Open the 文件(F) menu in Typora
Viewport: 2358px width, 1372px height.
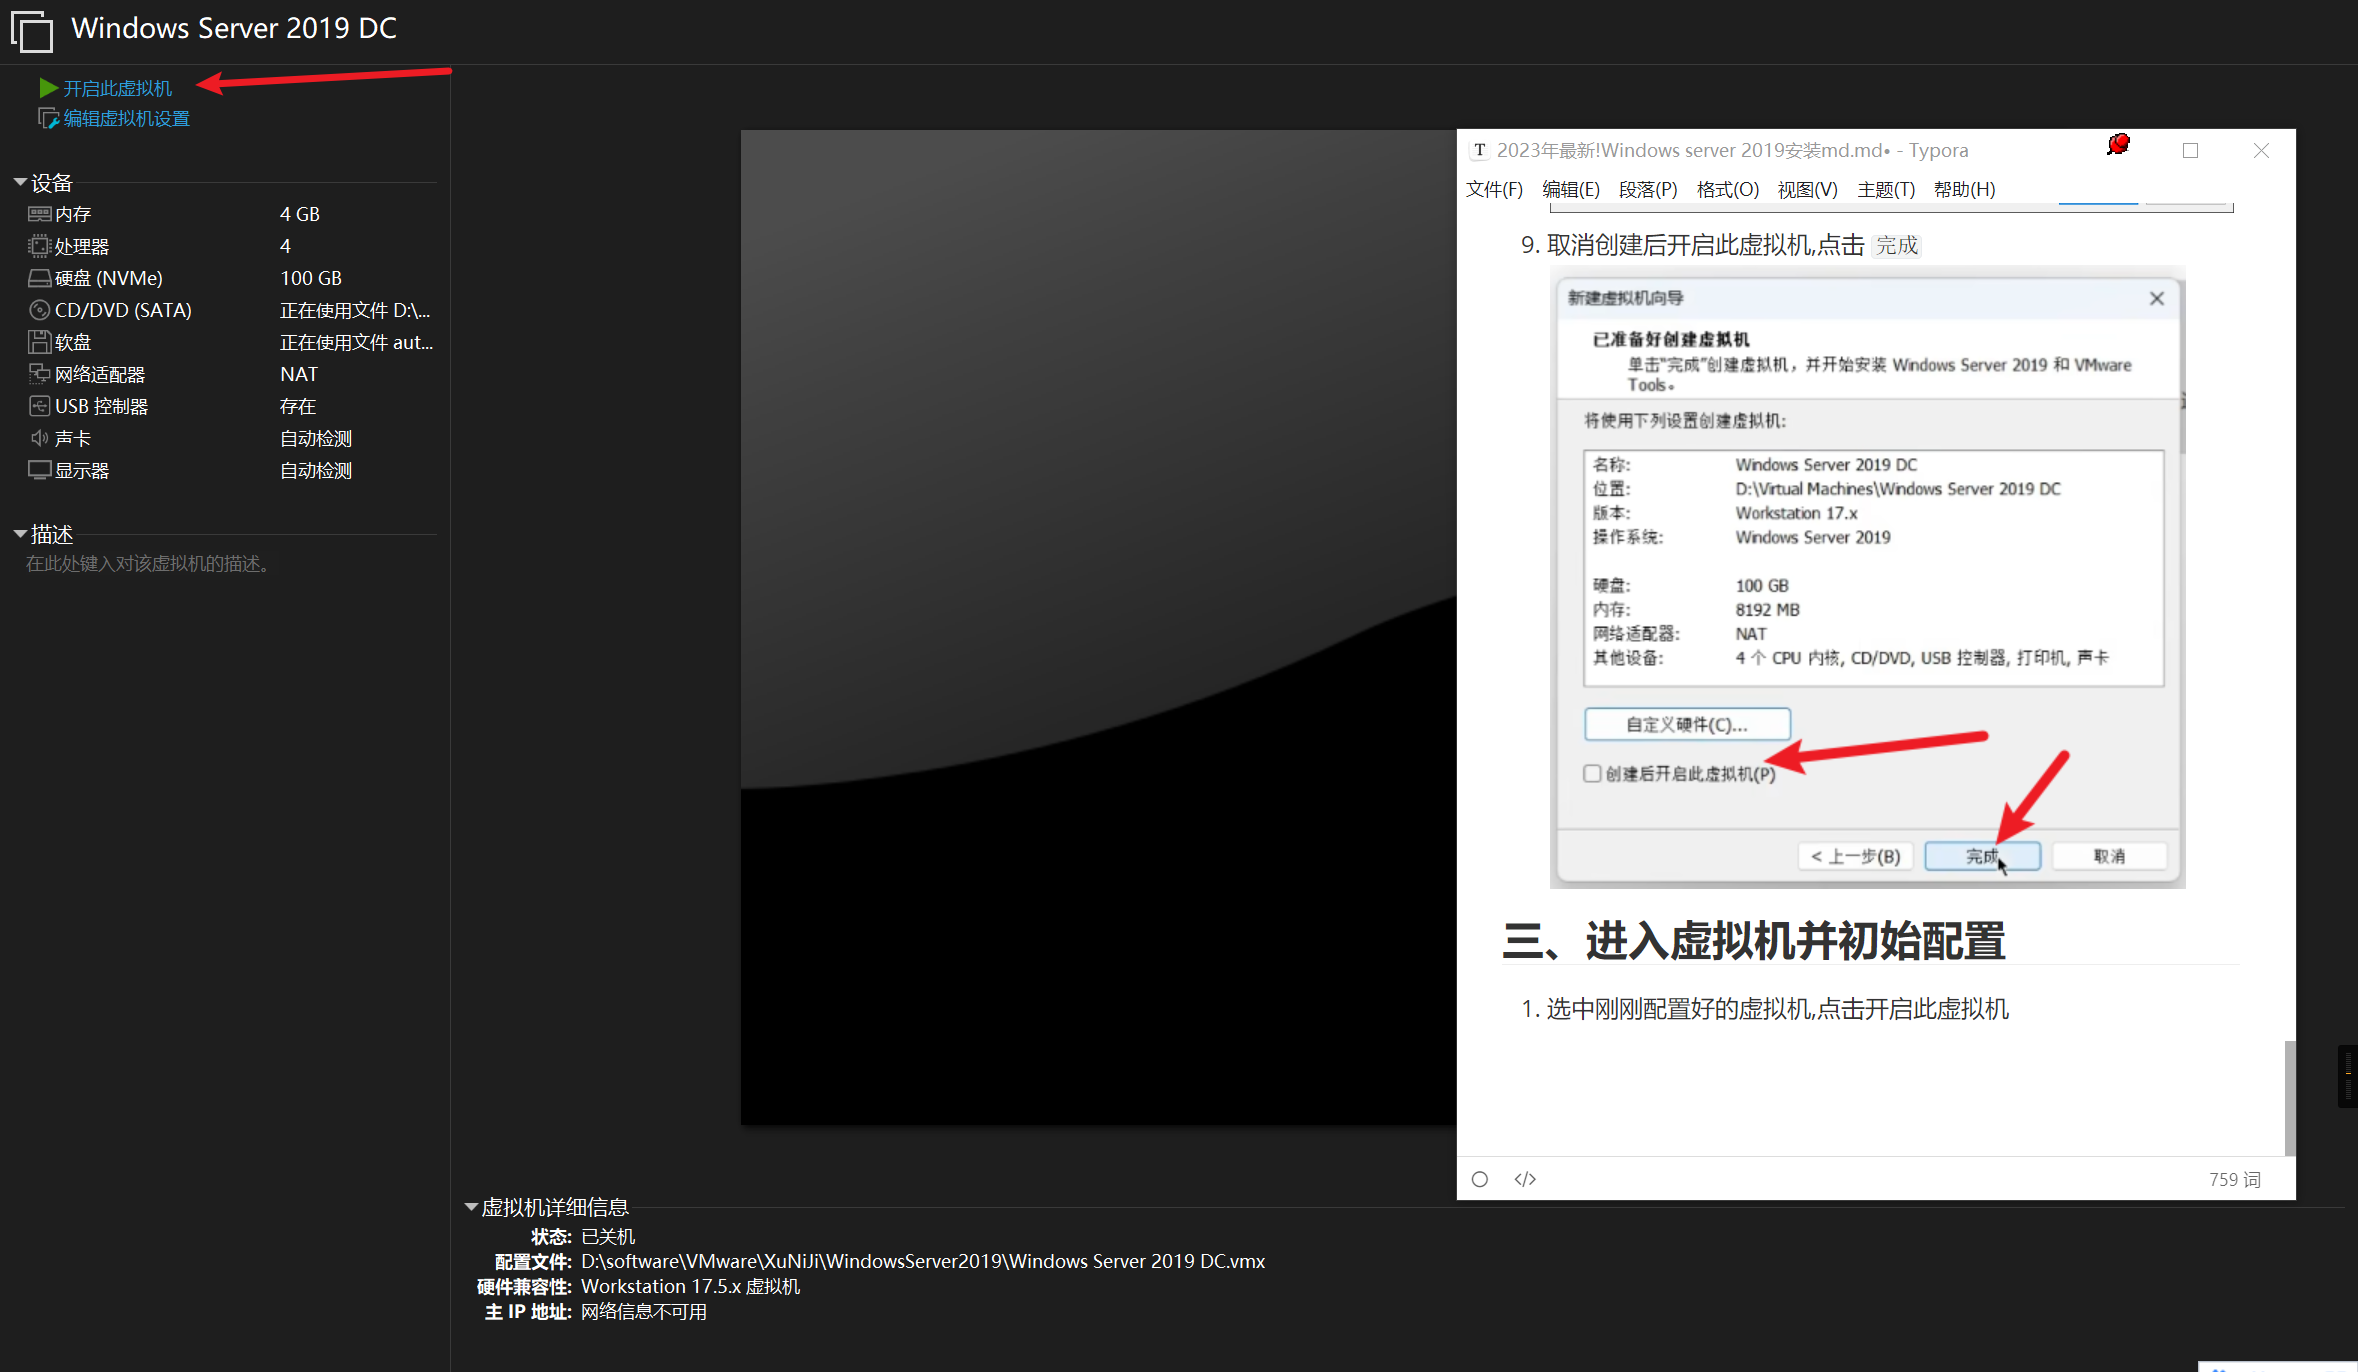pos(1494,190)
